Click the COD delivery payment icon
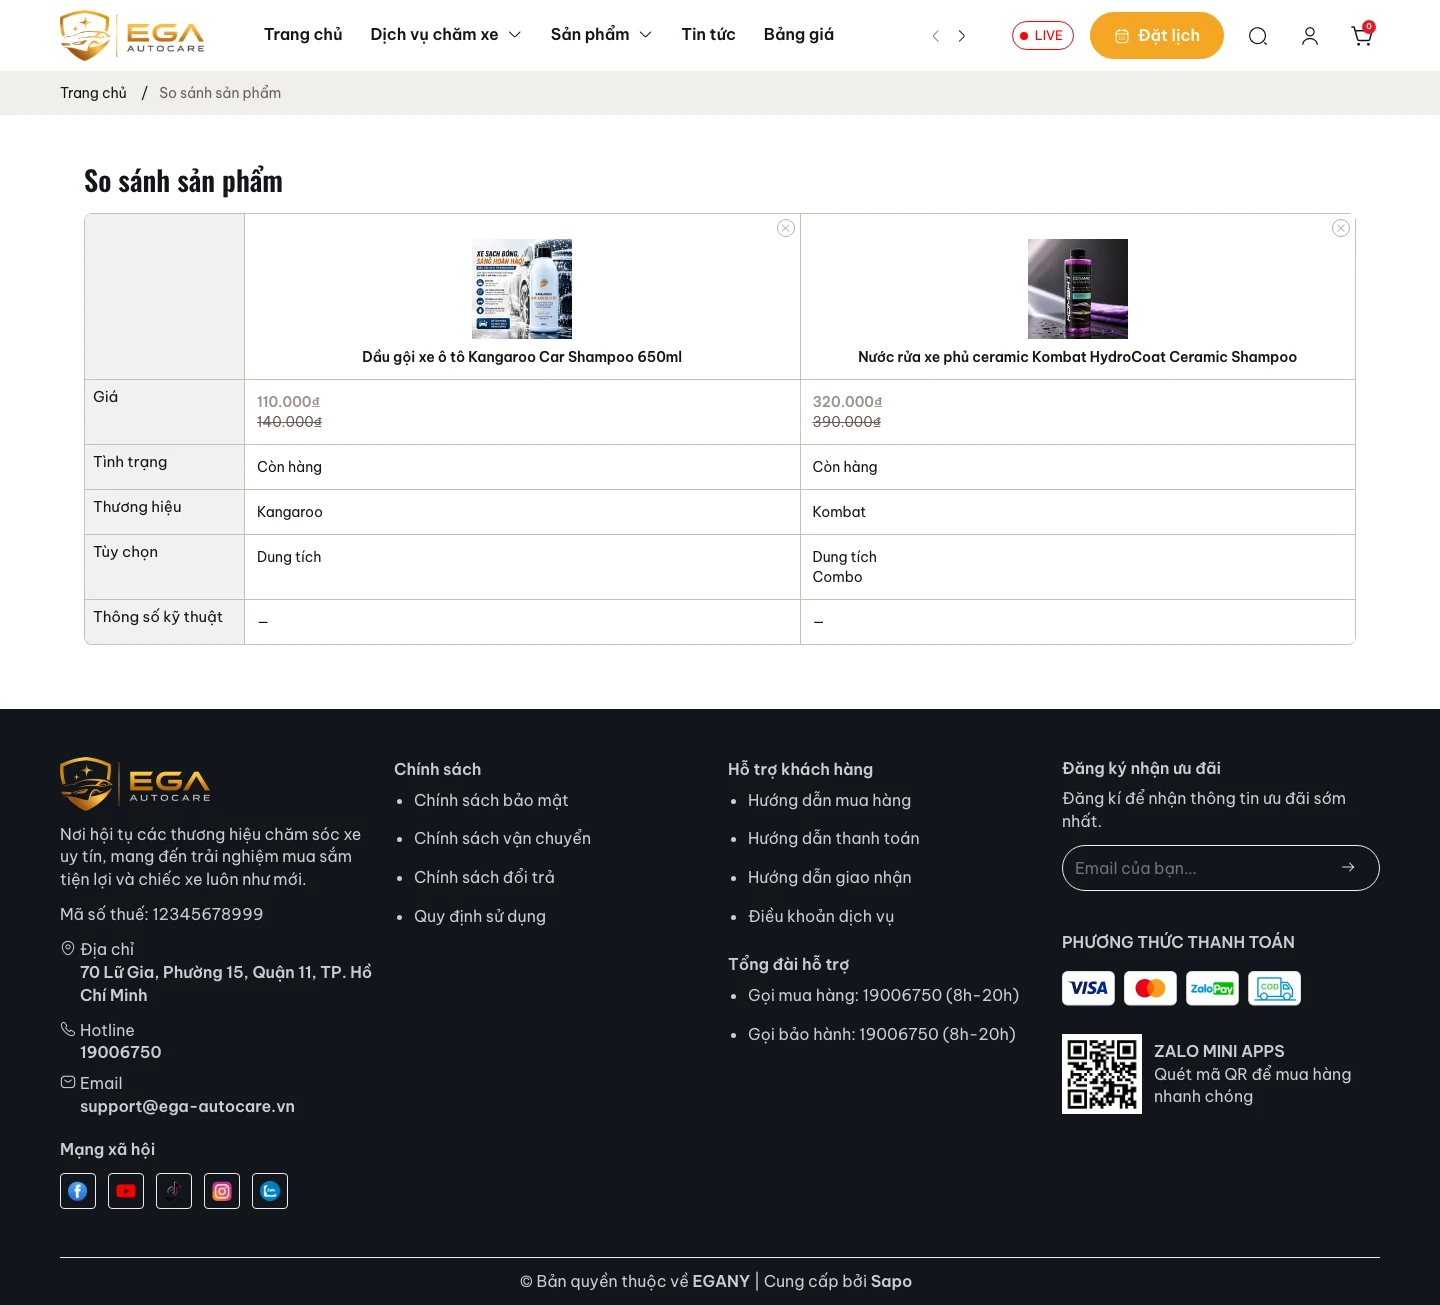This screenshot has height=1305, width=1440. point(1274,988)
